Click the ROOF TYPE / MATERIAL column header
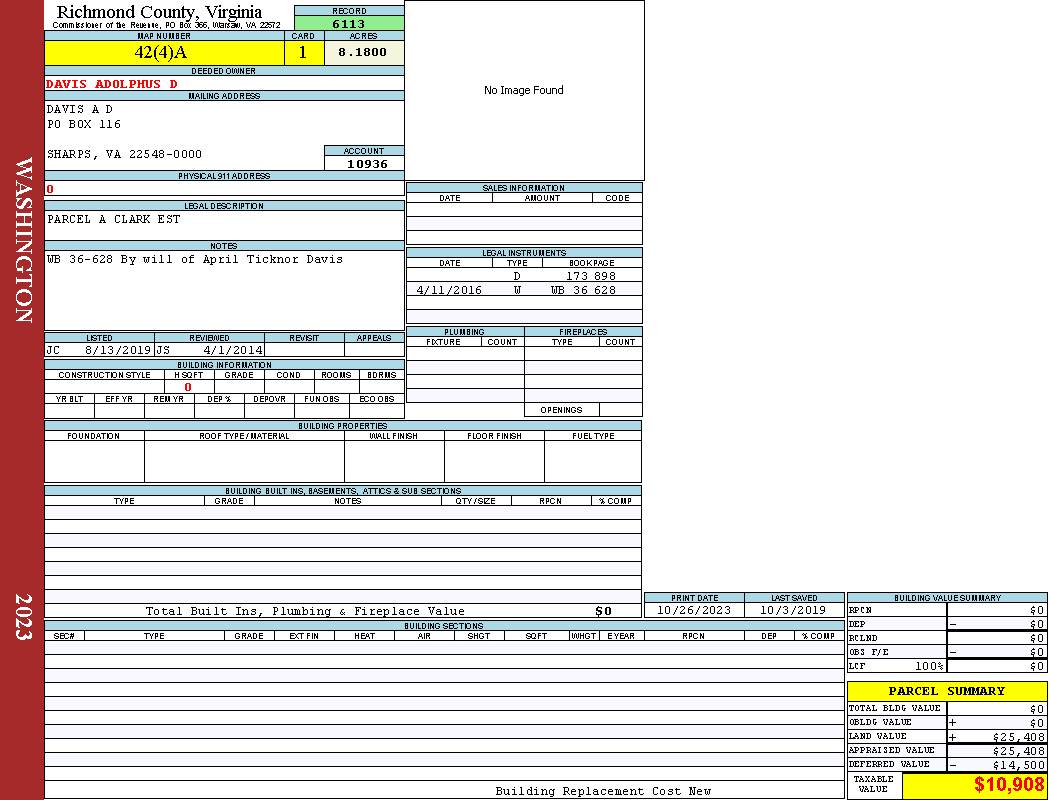The image size is (1050, 800). [244, 436]
